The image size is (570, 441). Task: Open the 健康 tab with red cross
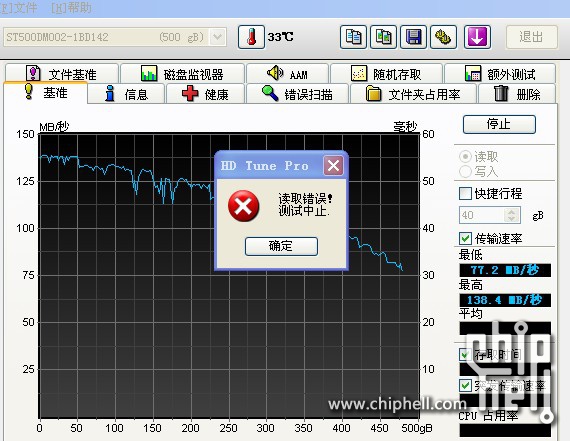206,94
